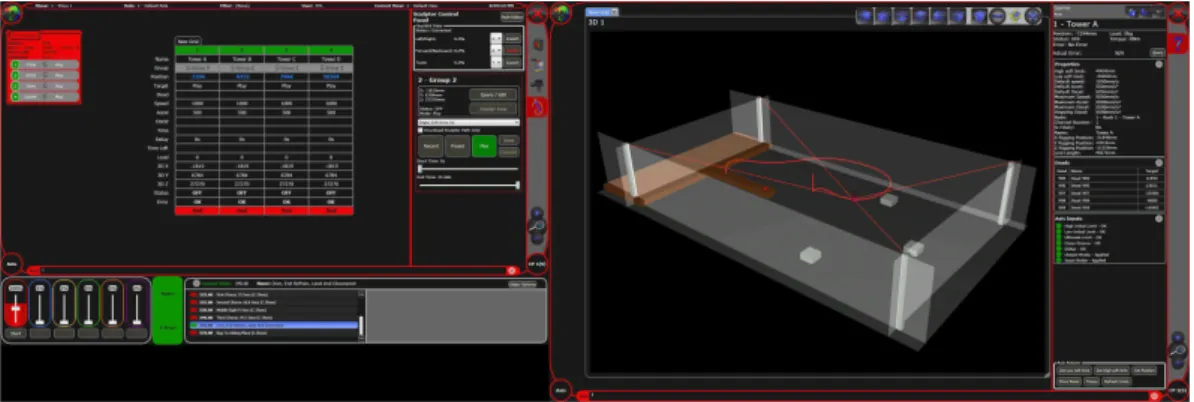The height and width of the screenshot is (402, 1194).
Task: Clear the left window command line with red button
Action: pos(512,270)
